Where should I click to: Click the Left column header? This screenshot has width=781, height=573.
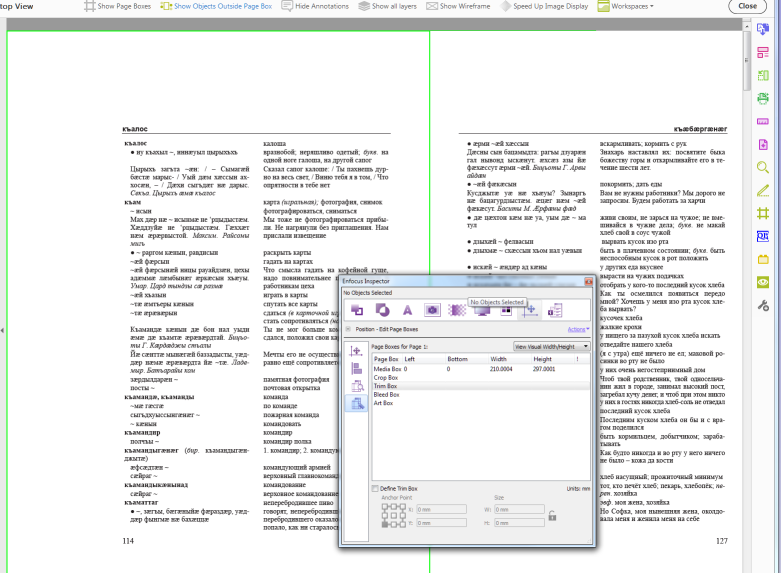pos(423,359)
